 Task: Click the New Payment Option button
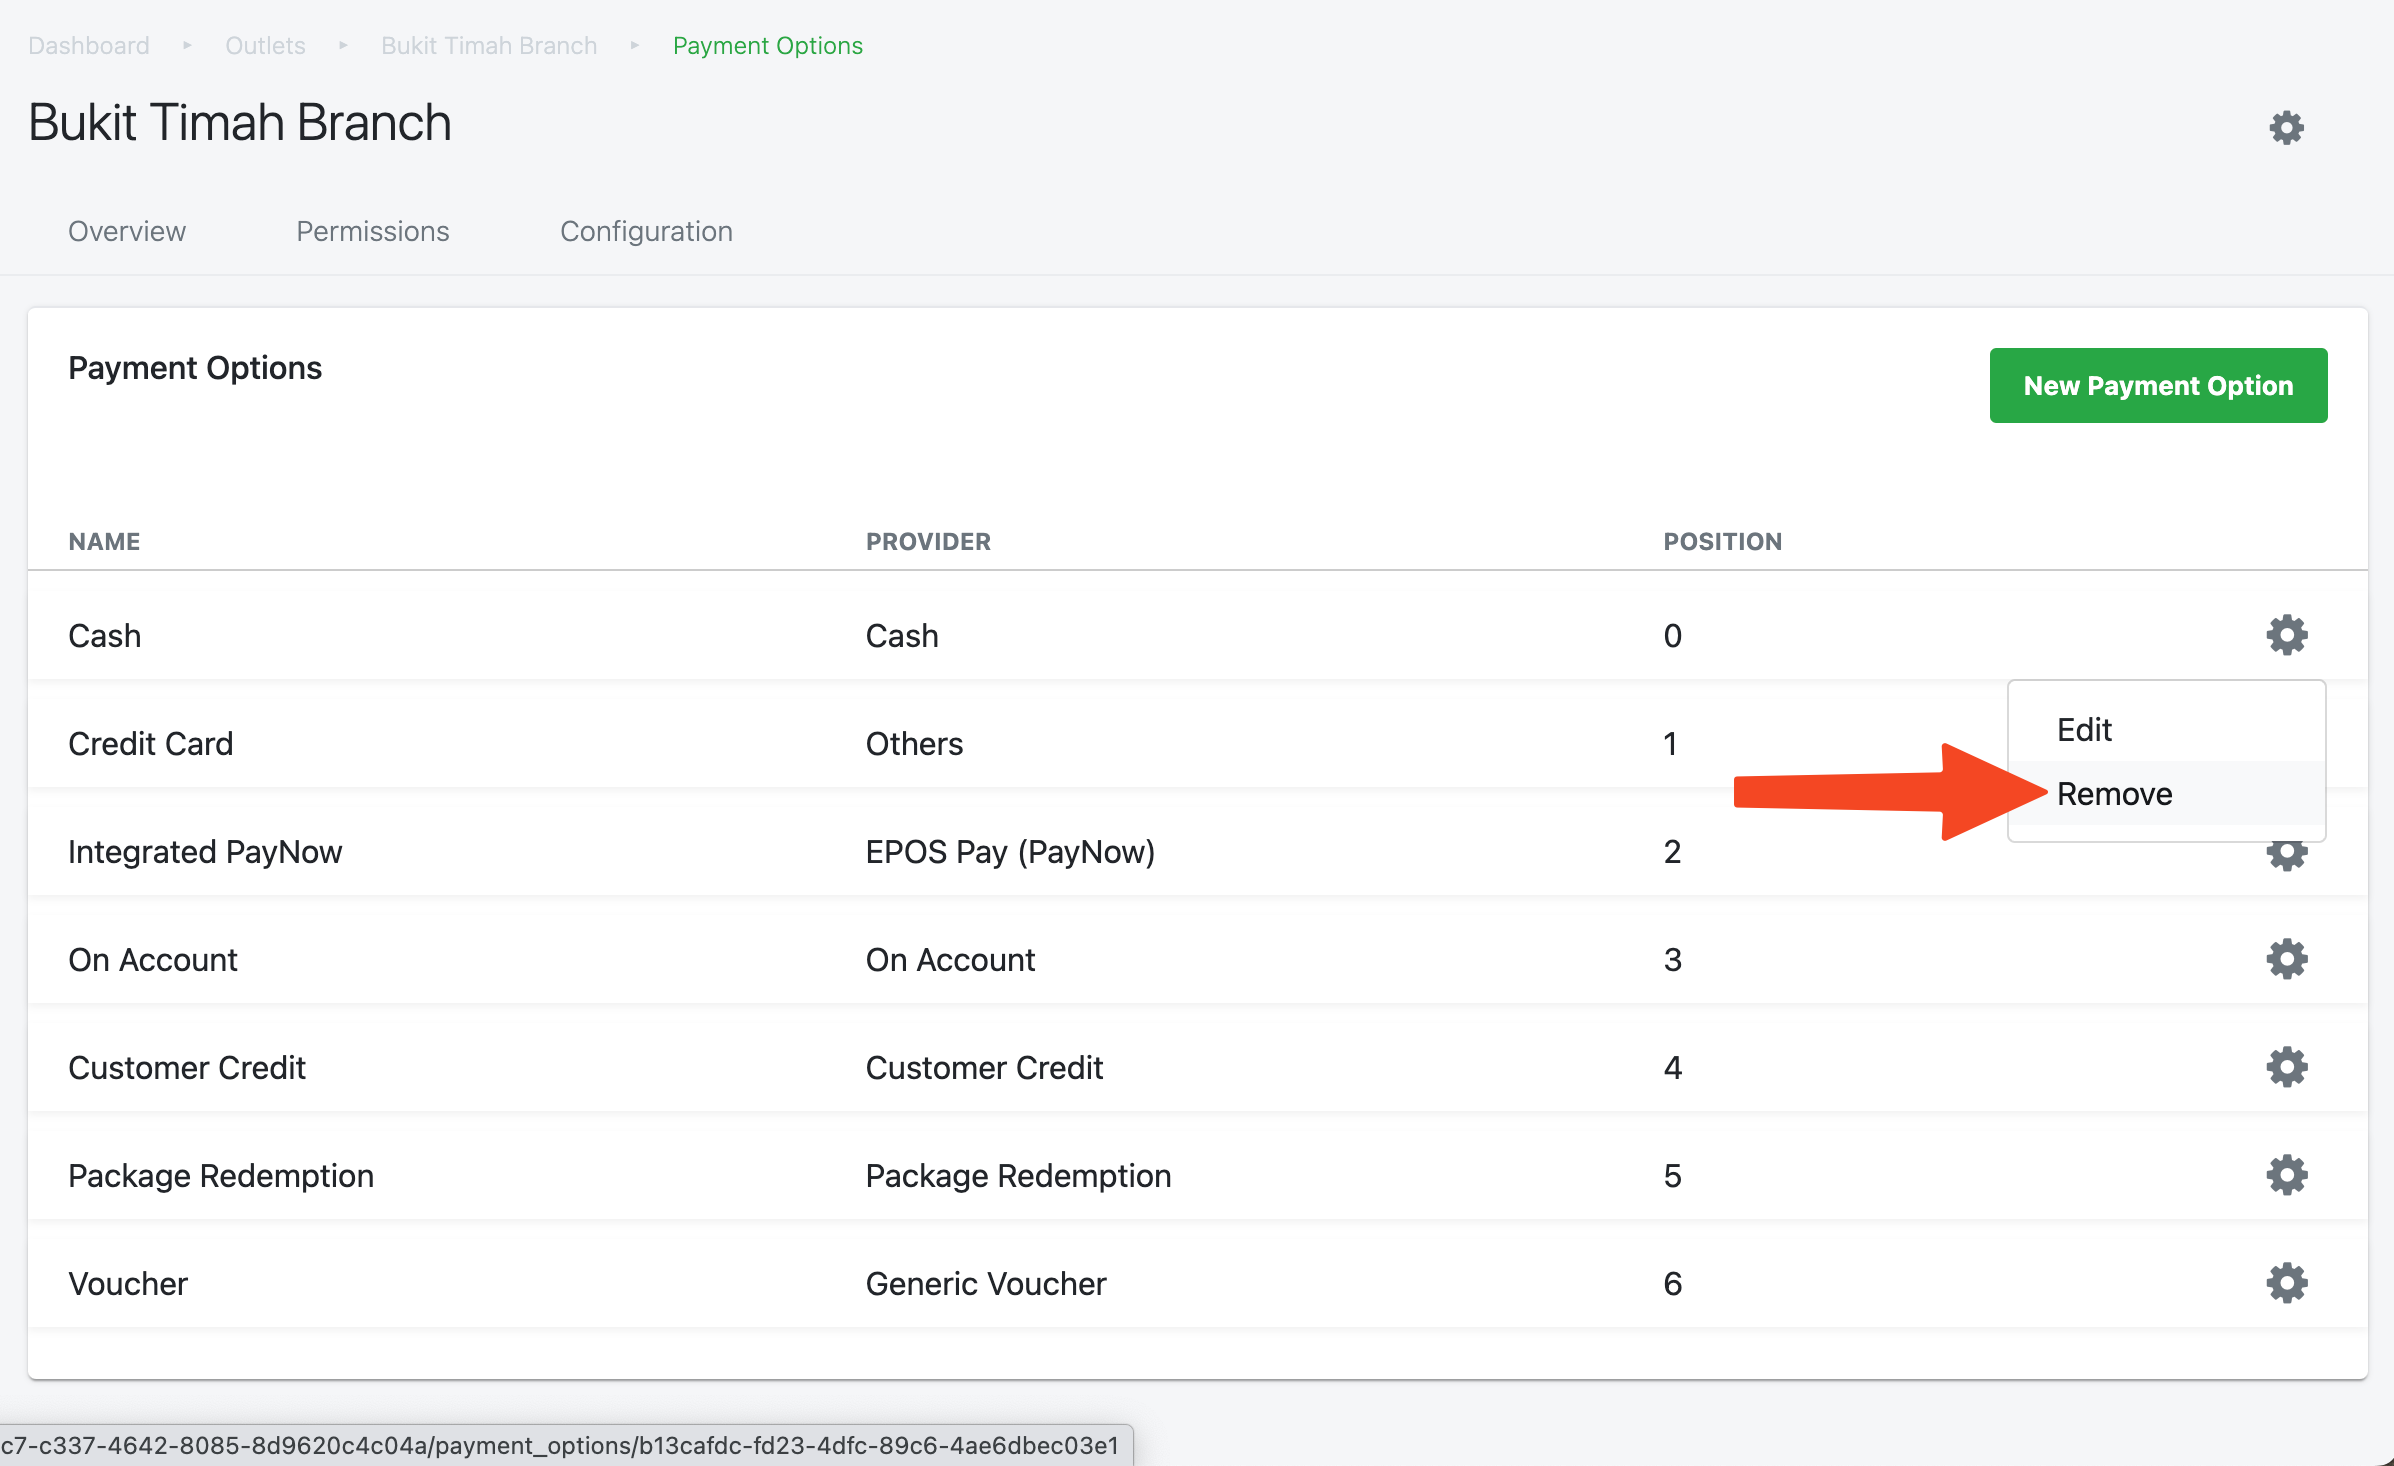[2158, 385]
